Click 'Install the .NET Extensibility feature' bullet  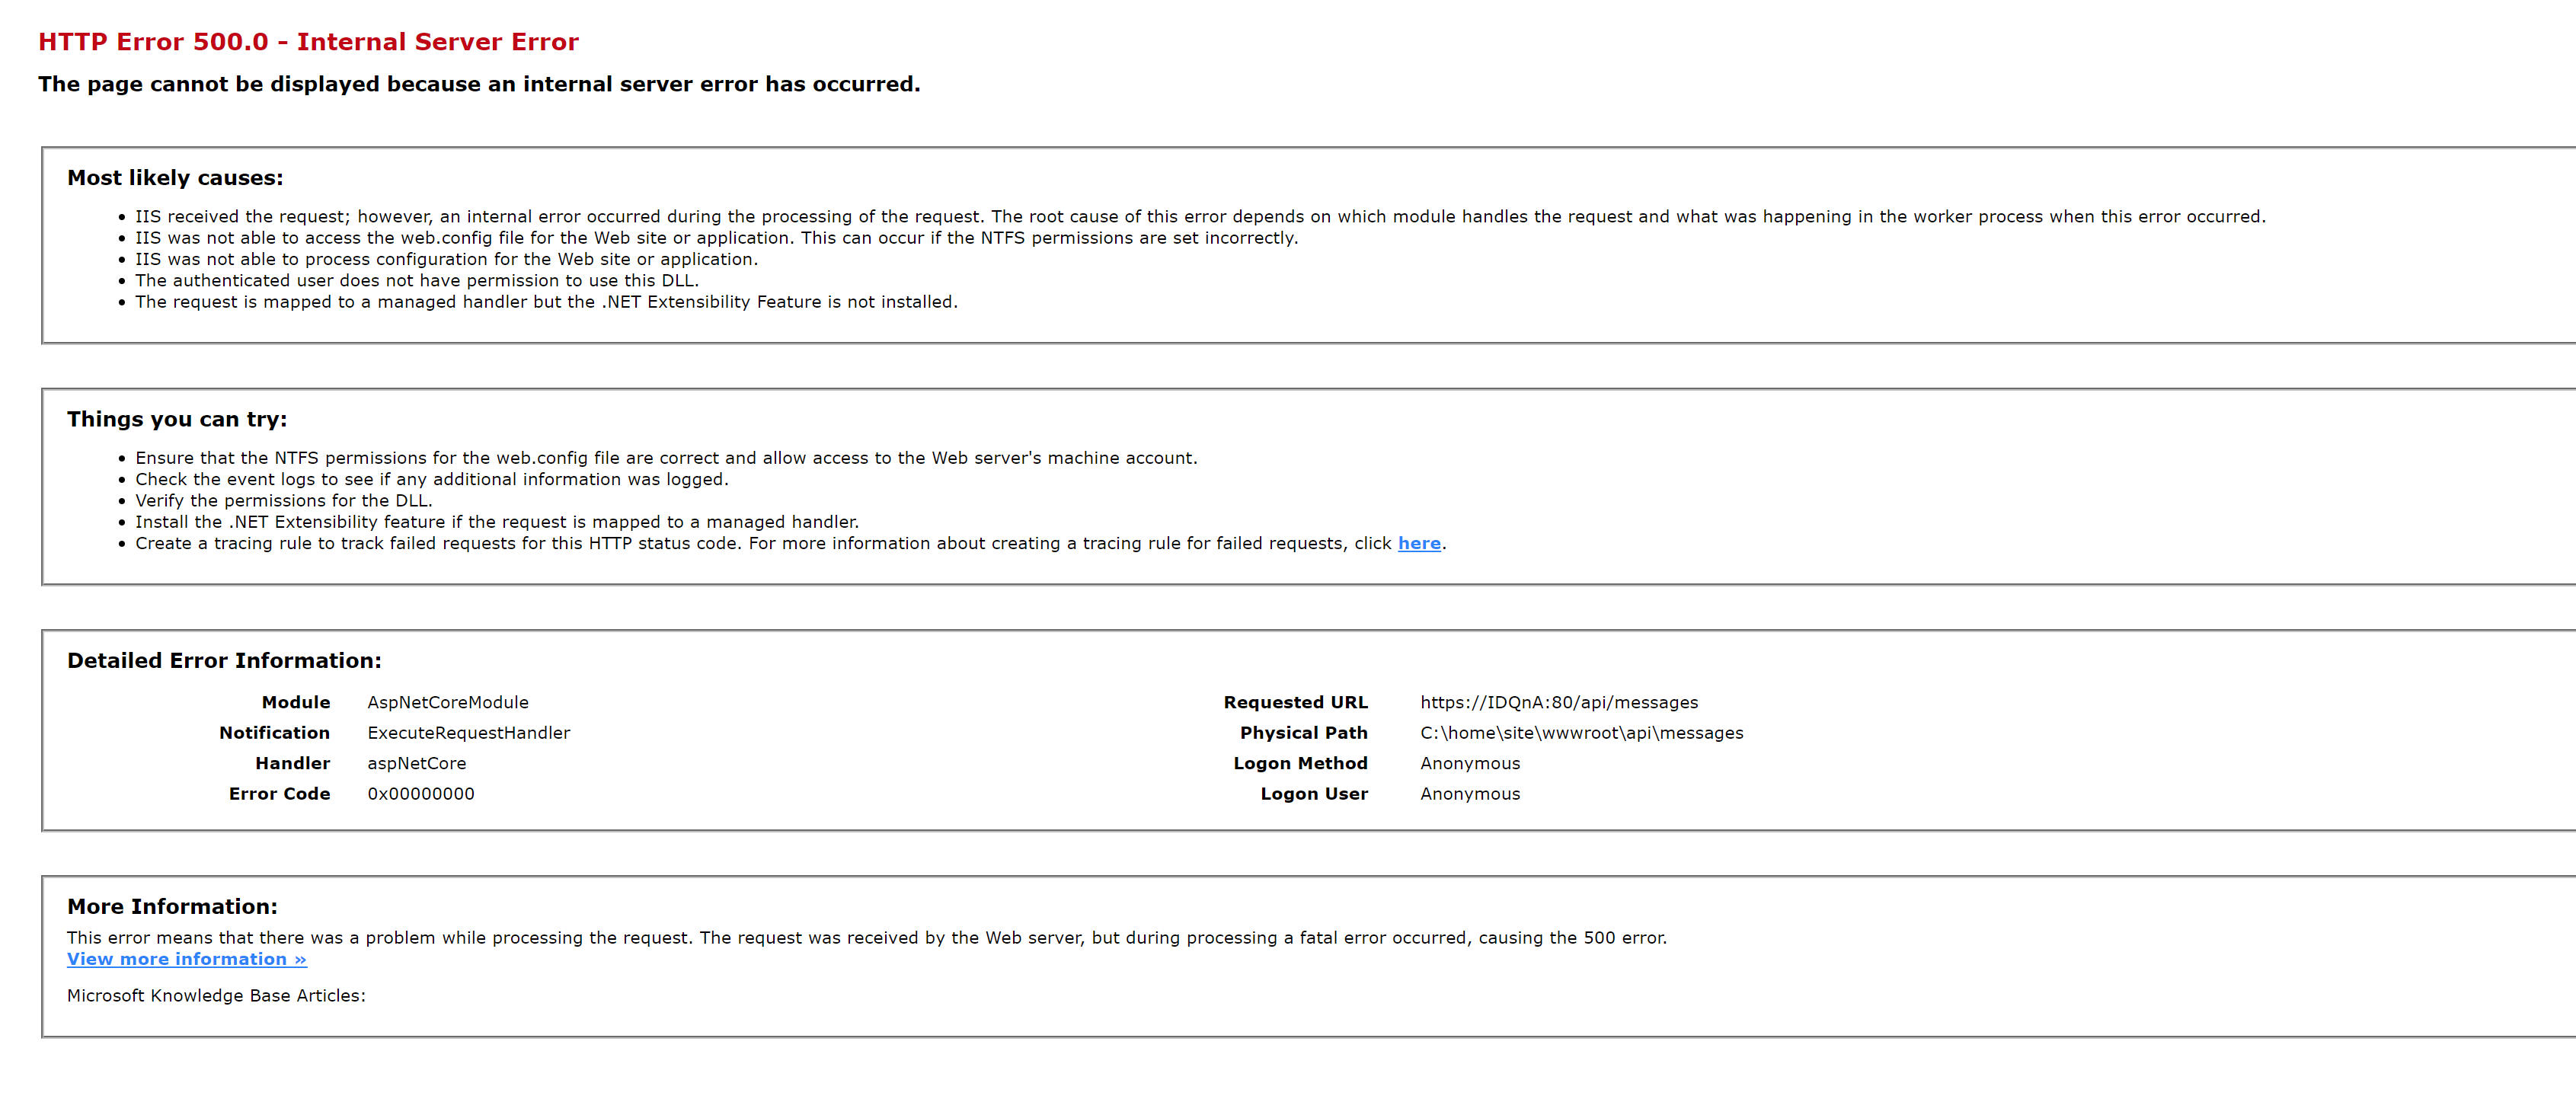[x=497, y=522]
